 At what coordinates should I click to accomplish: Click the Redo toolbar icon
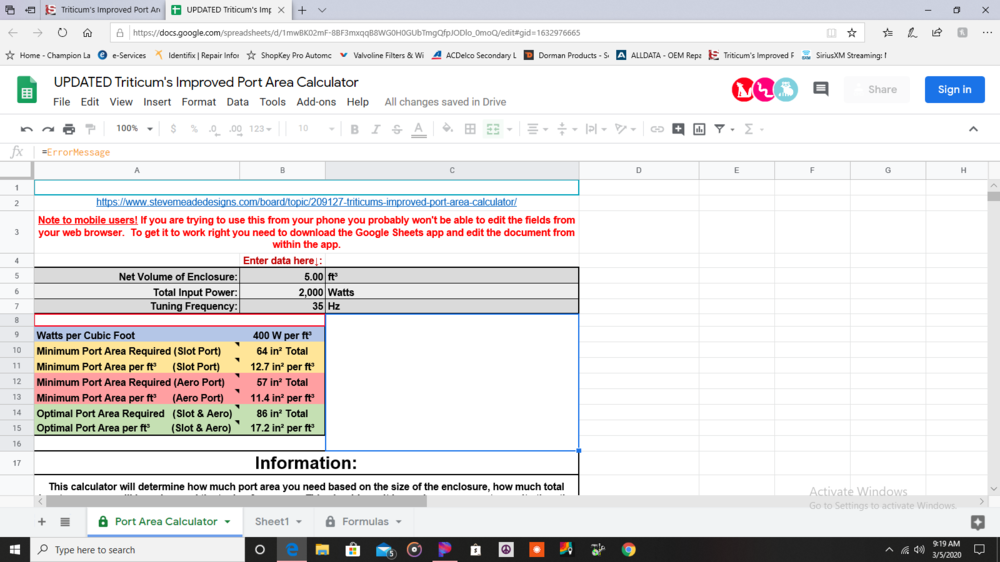(x=48, y=129)
